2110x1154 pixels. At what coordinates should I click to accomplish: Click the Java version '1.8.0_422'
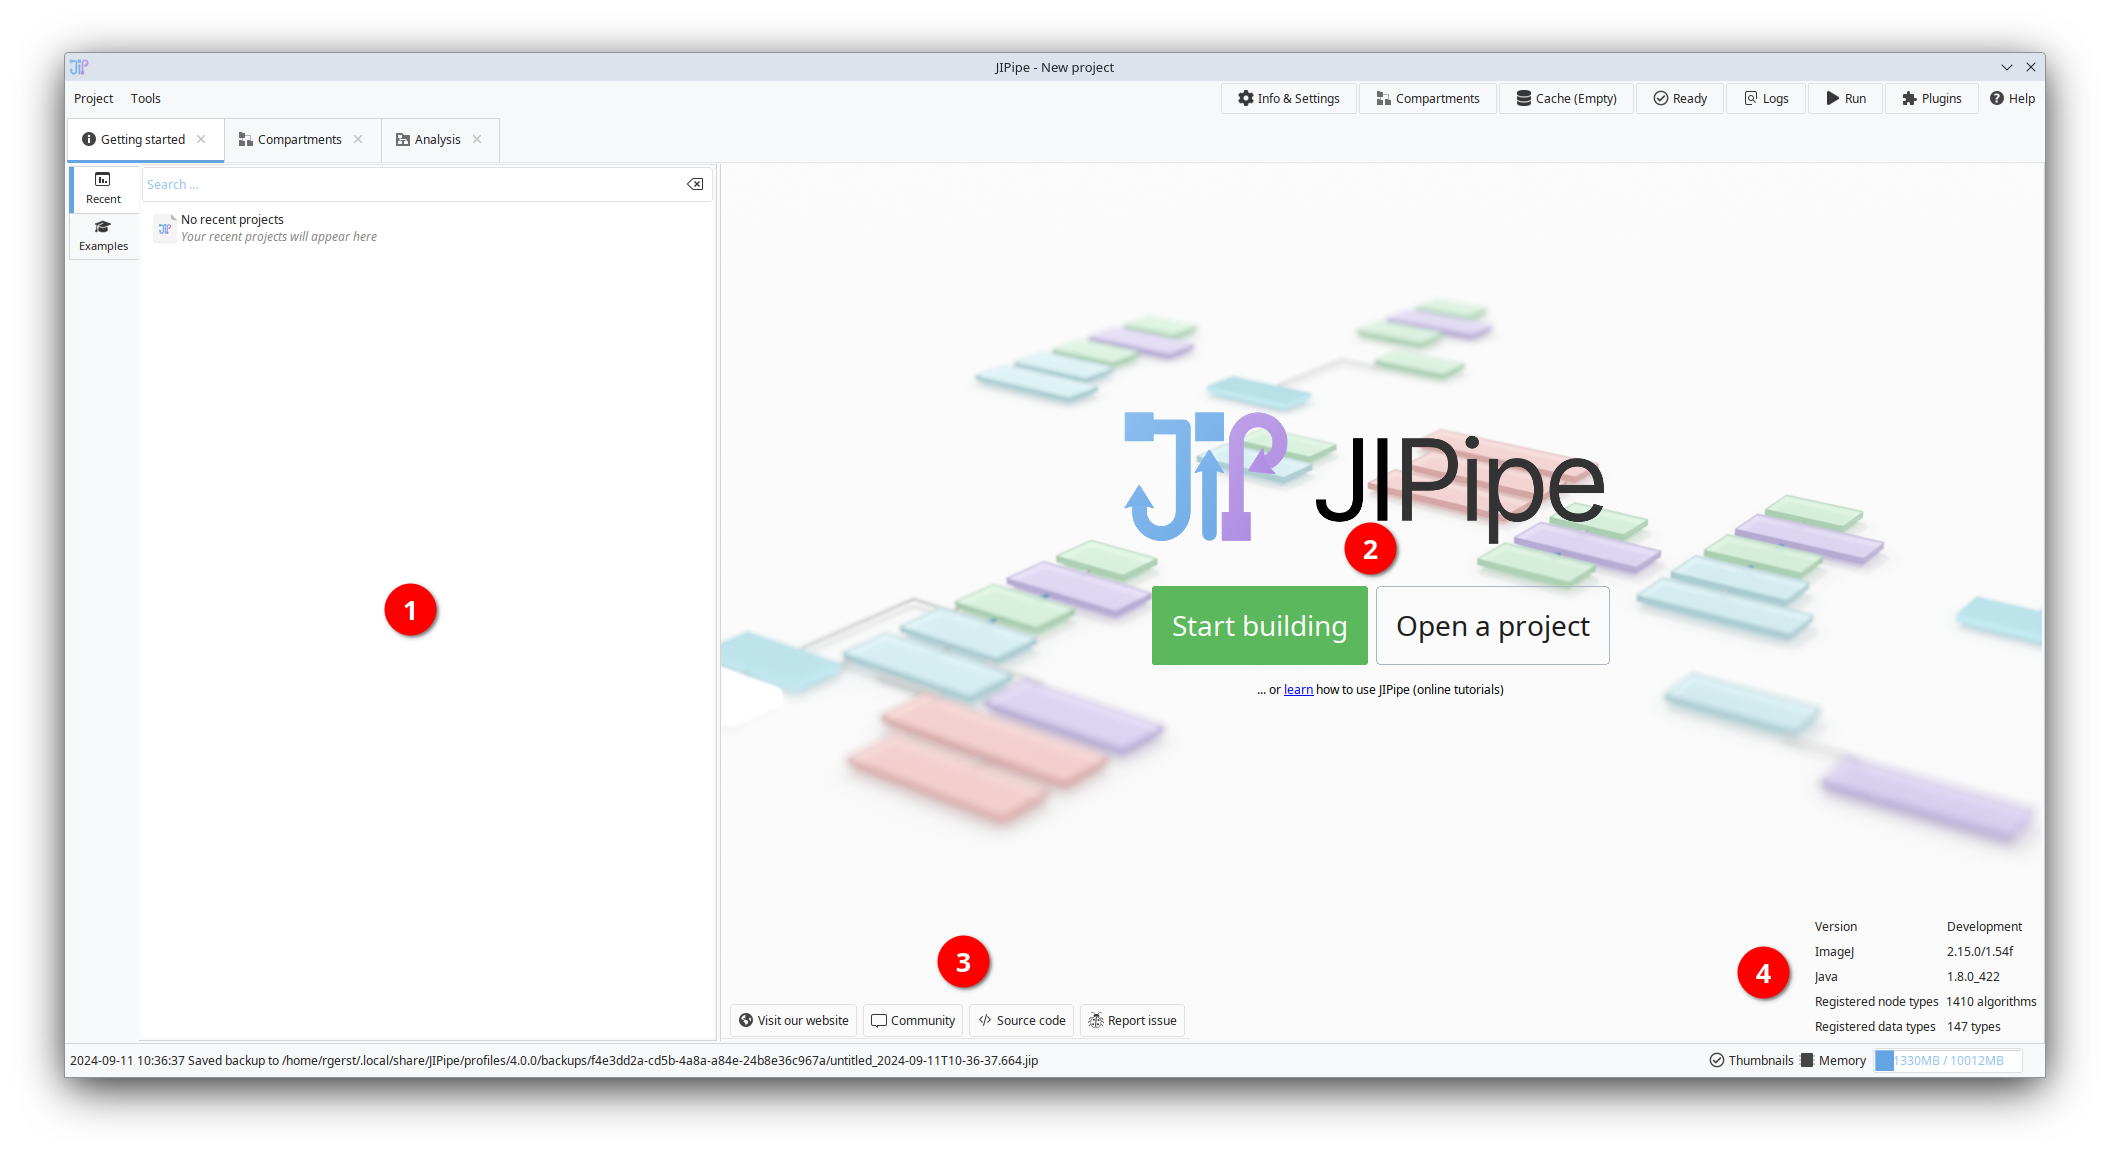click(x=1972, y=976)
